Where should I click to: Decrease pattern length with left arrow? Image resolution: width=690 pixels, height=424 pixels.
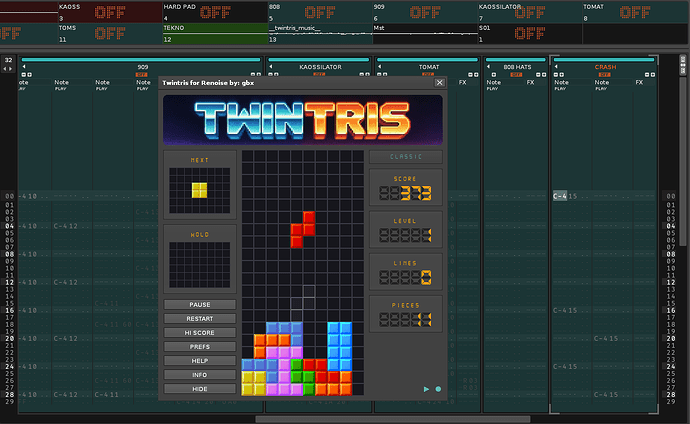point(5,69)
